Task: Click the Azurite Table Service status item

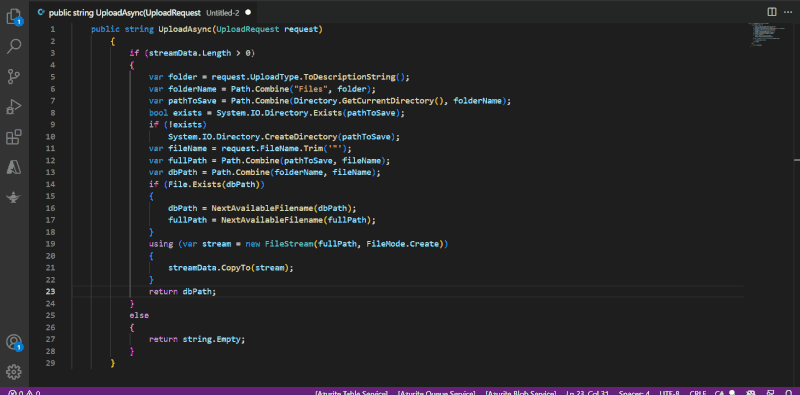Action: pyautogui.click(x=352, y=392)
